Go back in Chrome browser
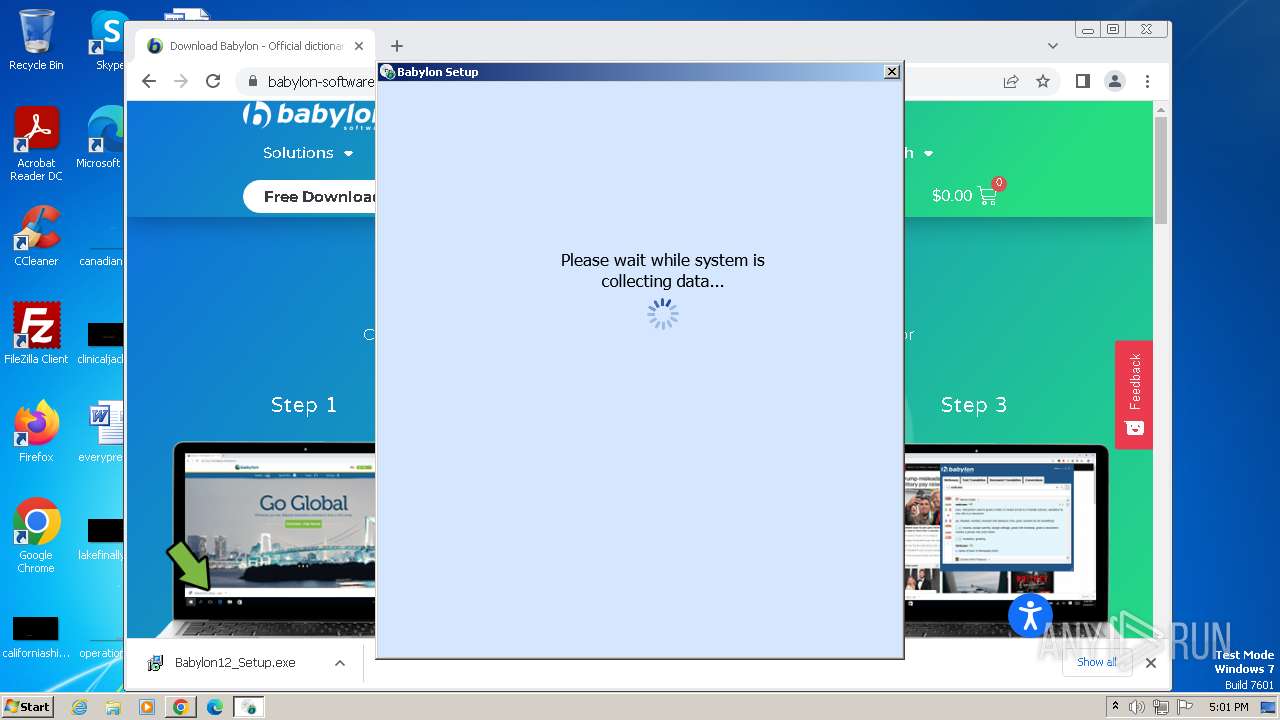The width and height of the screenshot is (1280, 720). click(x=149, y=81)
